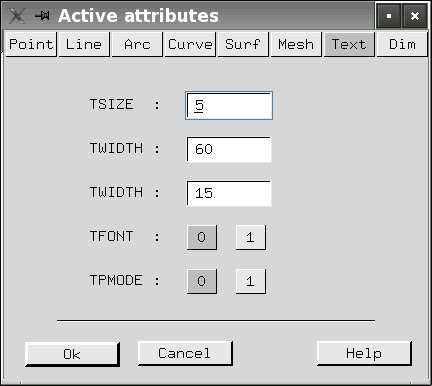Open Help for active attributes

364,353
